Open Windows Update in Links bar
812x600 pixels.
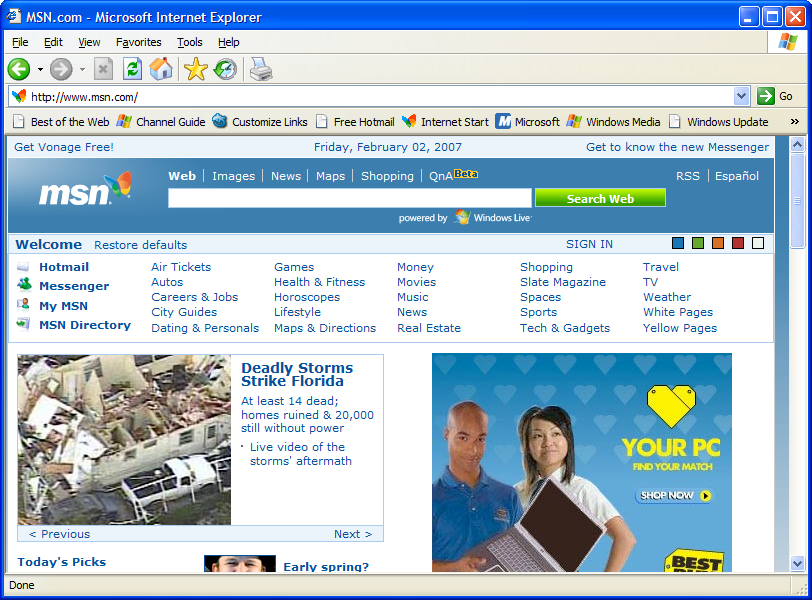point(719,122)
